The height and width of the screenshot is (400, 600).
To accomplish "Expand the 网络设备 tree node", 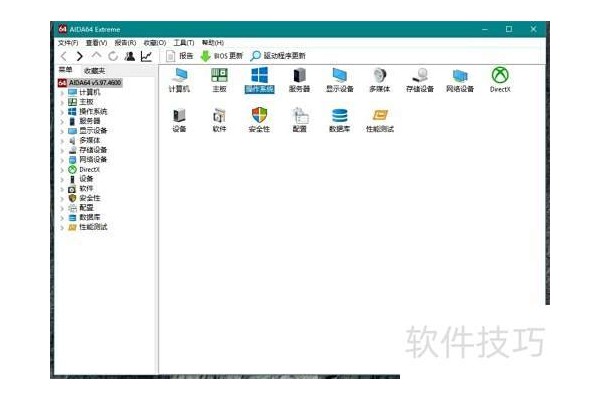I will (x=62, y=160).
